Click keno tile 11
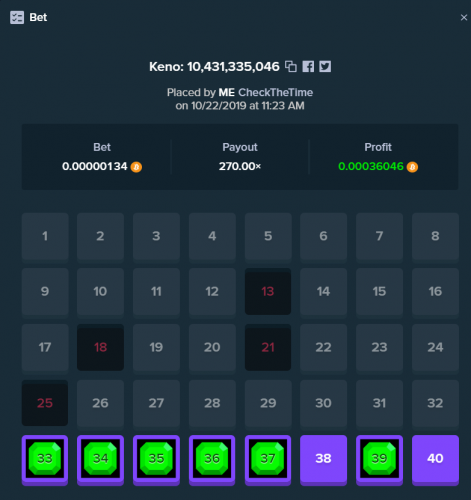 [156, 292]
